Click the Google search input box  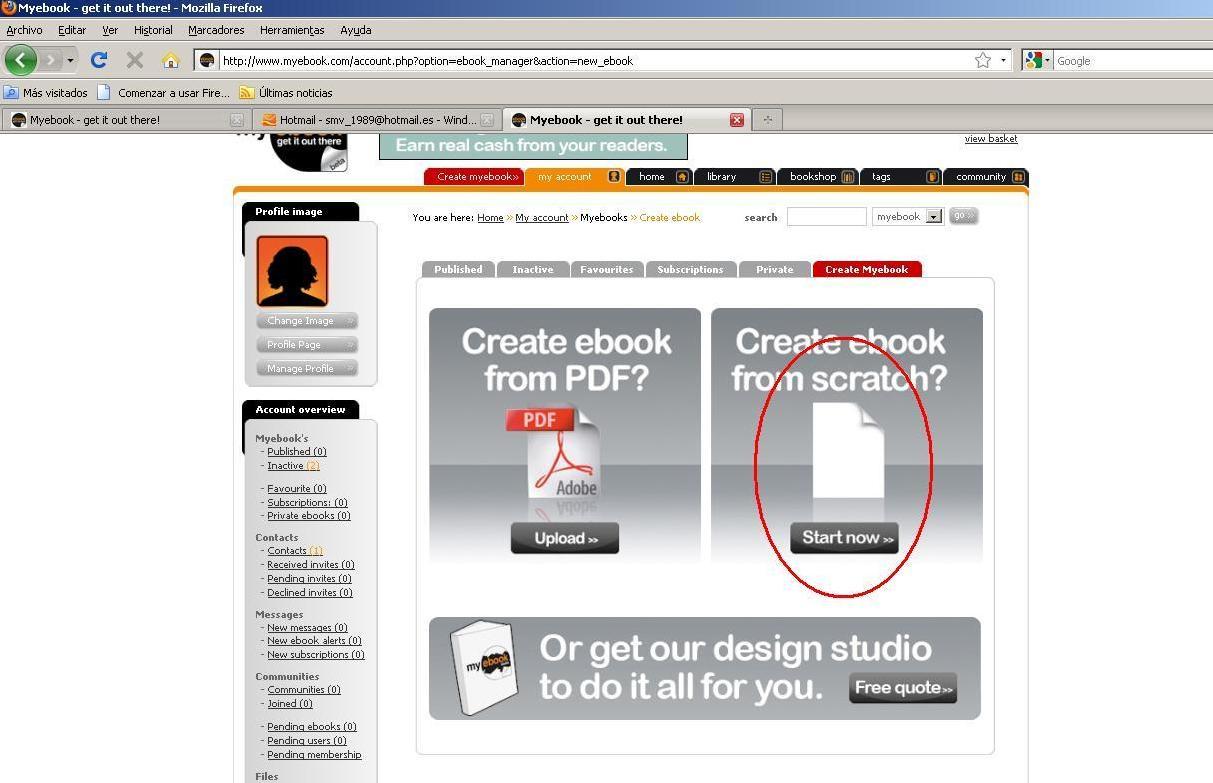point(1134,60)
